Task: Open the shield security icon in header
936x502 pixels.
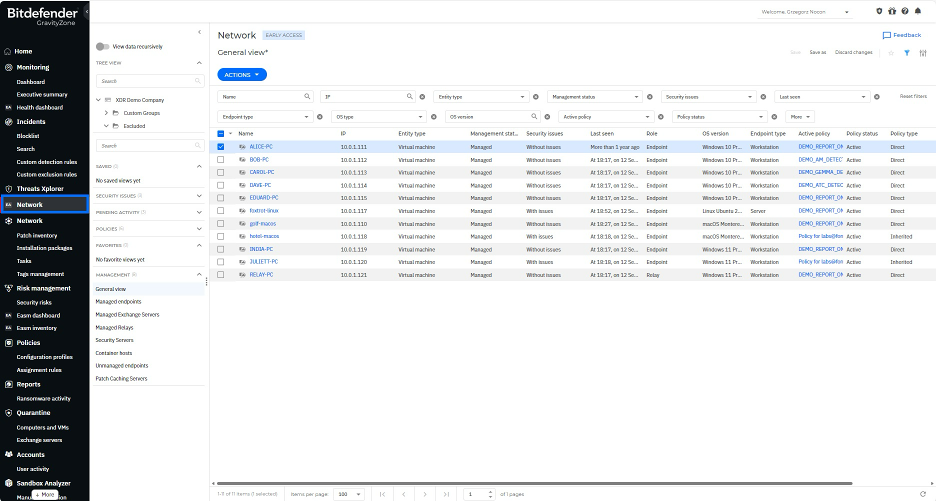Action: (x=879, y=11)
